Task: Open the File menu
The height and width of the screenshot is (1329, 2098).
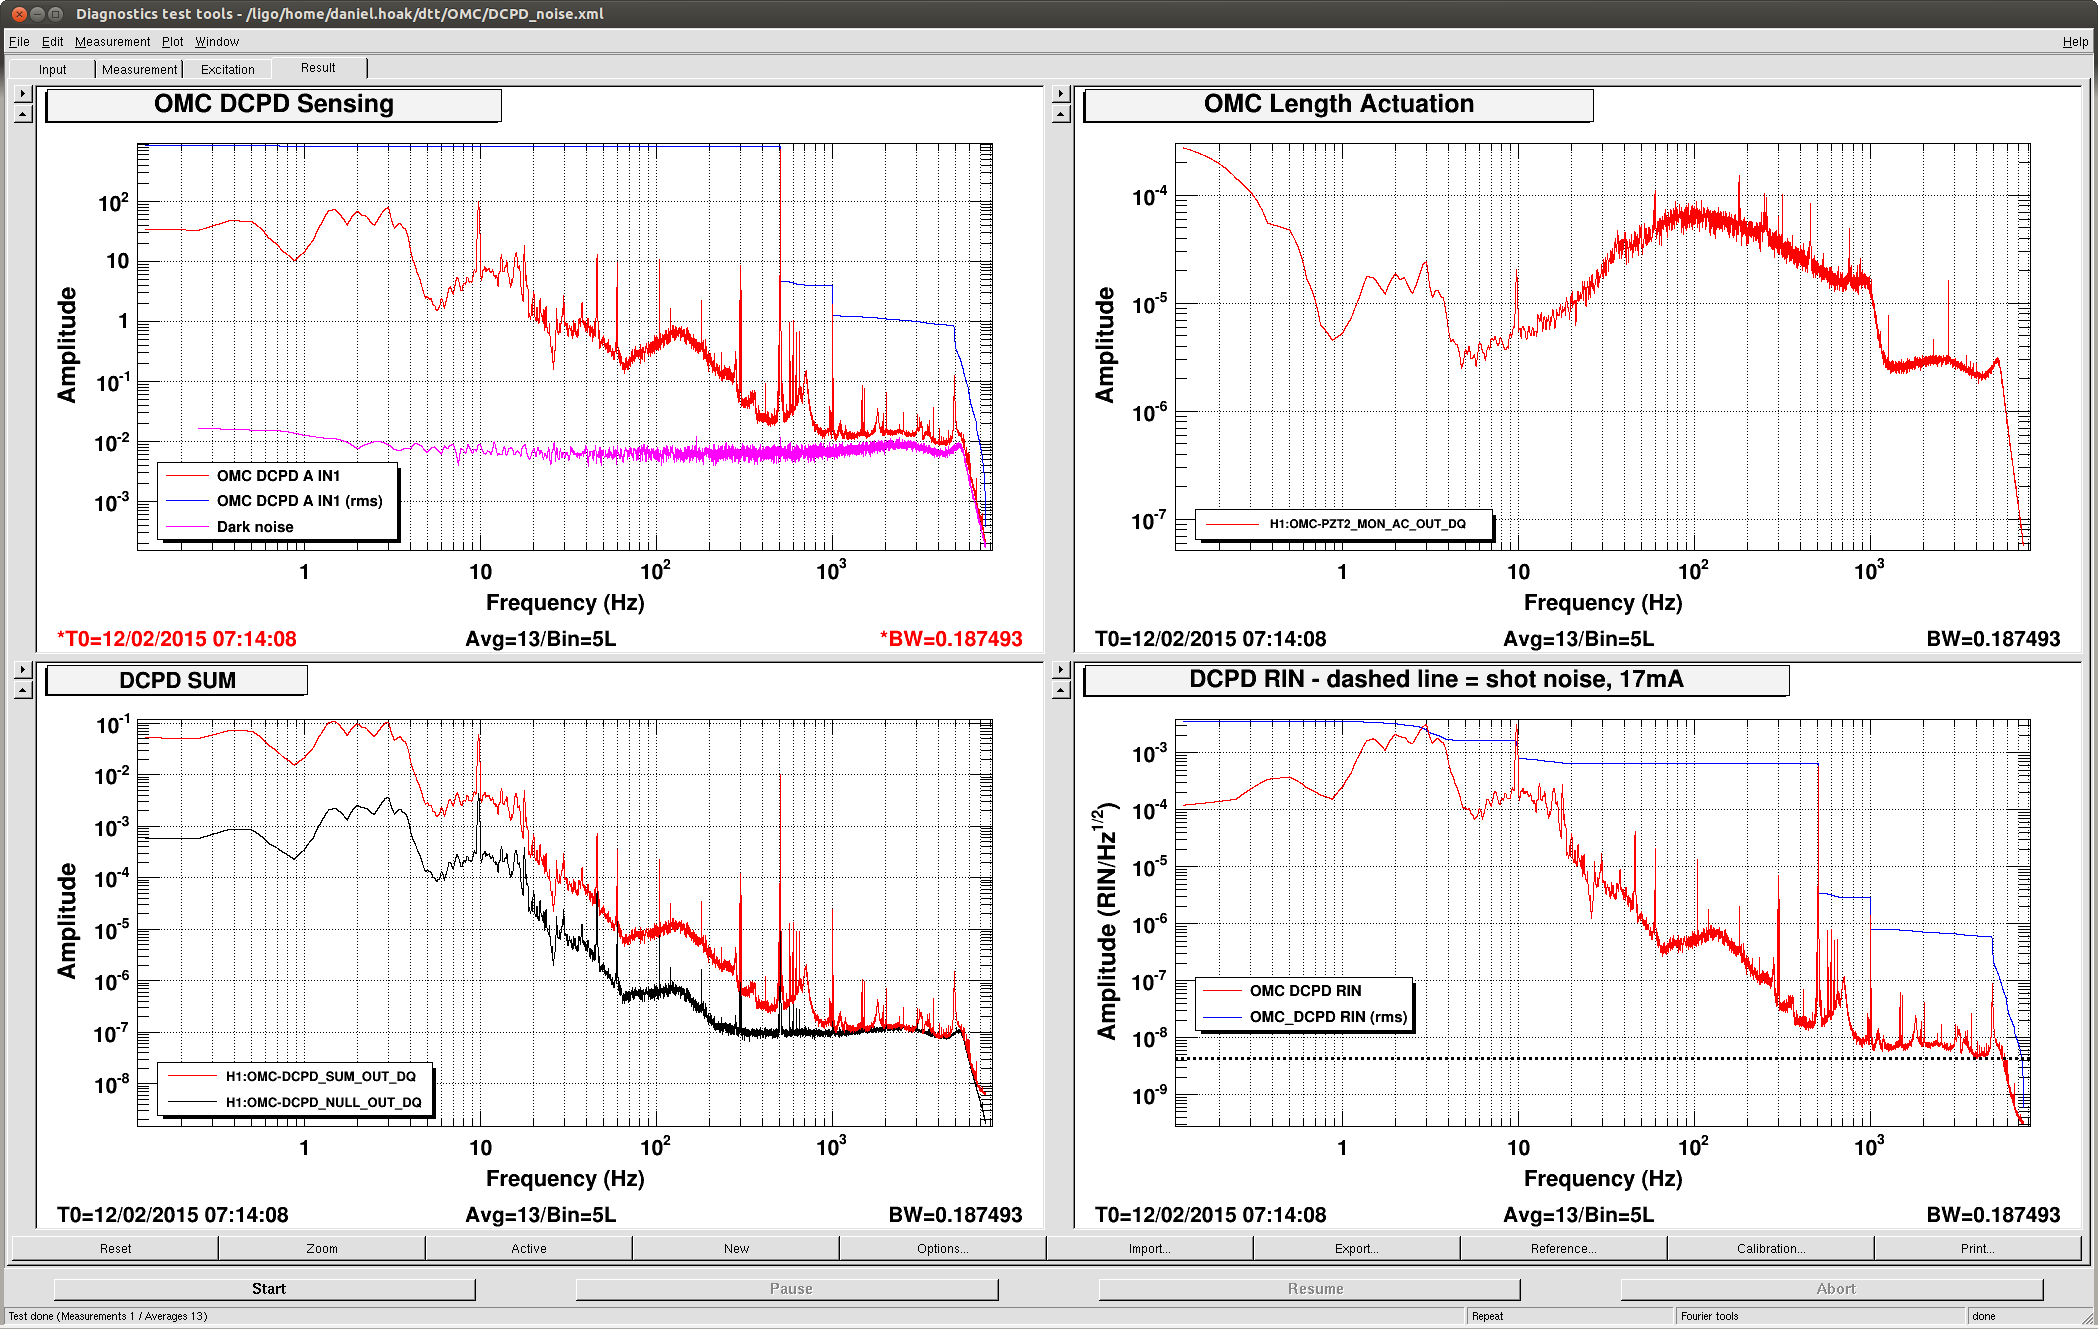Action: (19, 42)
